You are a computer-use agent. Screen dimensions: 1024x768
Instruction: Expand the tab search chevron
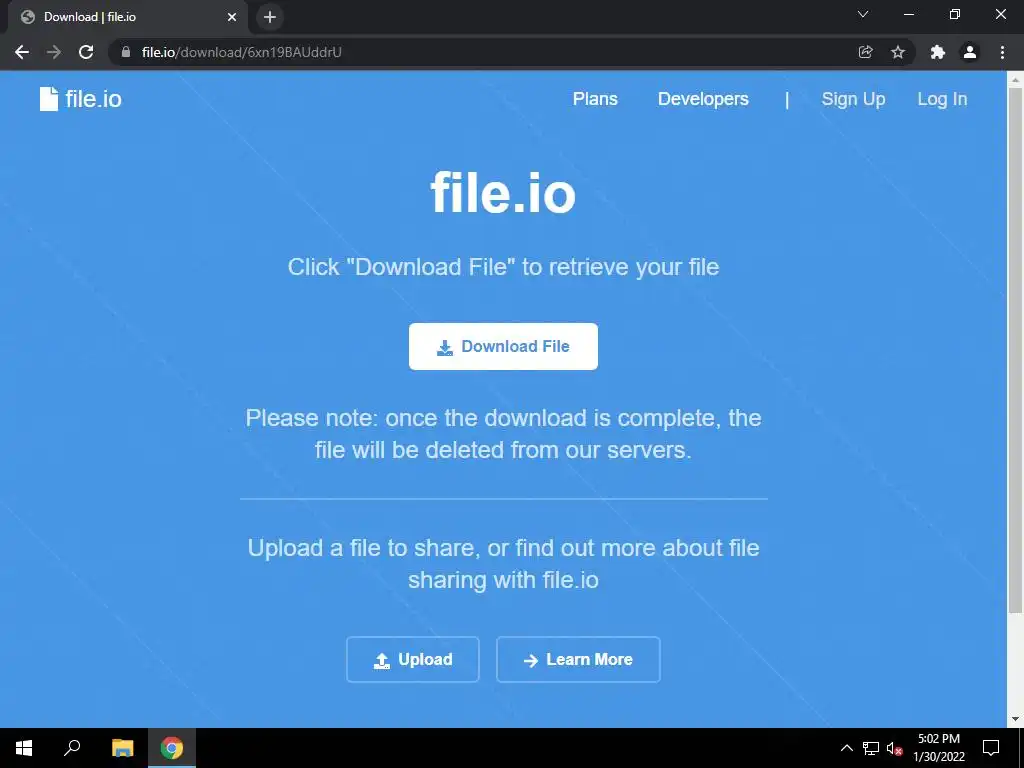click(x=863, y=14)
